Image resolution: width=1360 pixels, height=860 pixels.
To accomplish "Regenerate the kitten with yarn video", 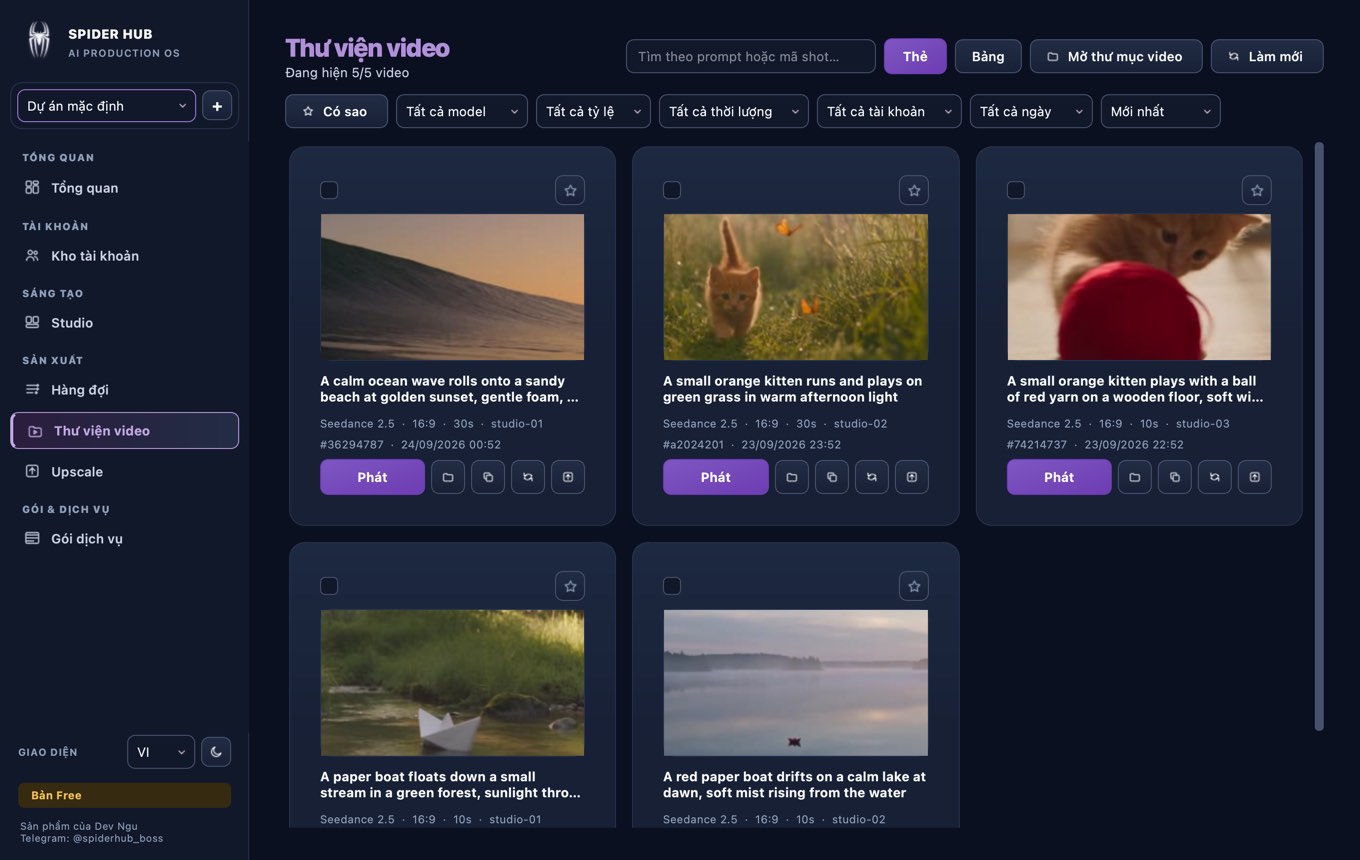I will [x=1215, y=477].
